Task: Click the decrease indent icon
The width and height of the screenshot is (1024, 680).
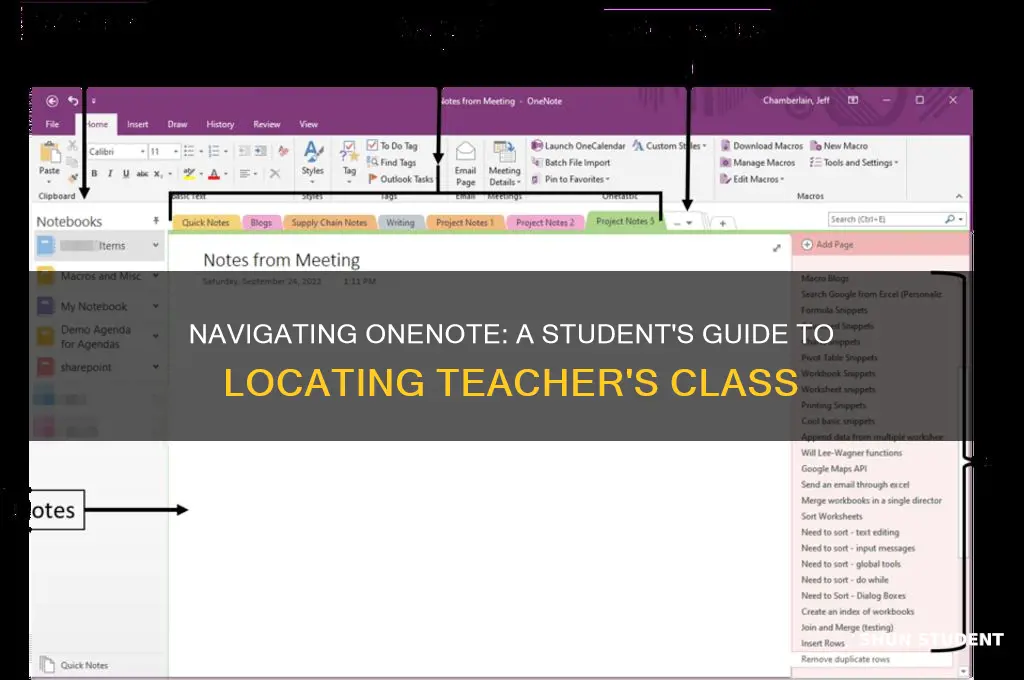Action: (x=244, y=152)
